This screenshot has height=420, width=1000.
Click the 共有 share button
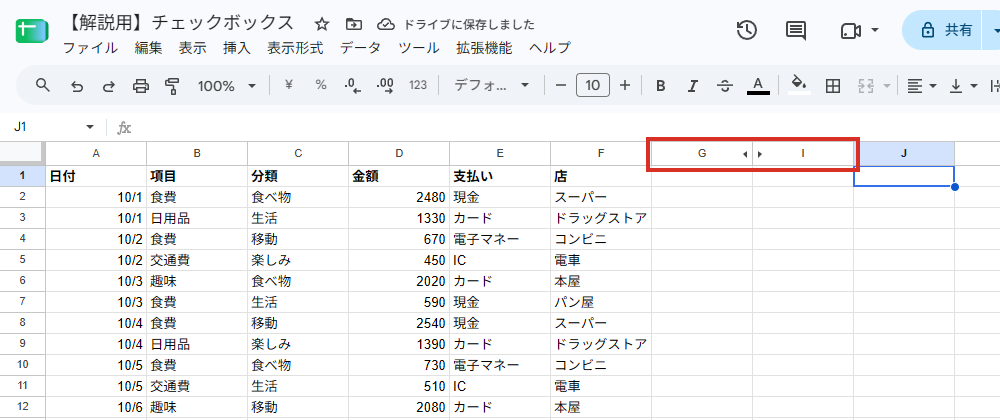941,30
